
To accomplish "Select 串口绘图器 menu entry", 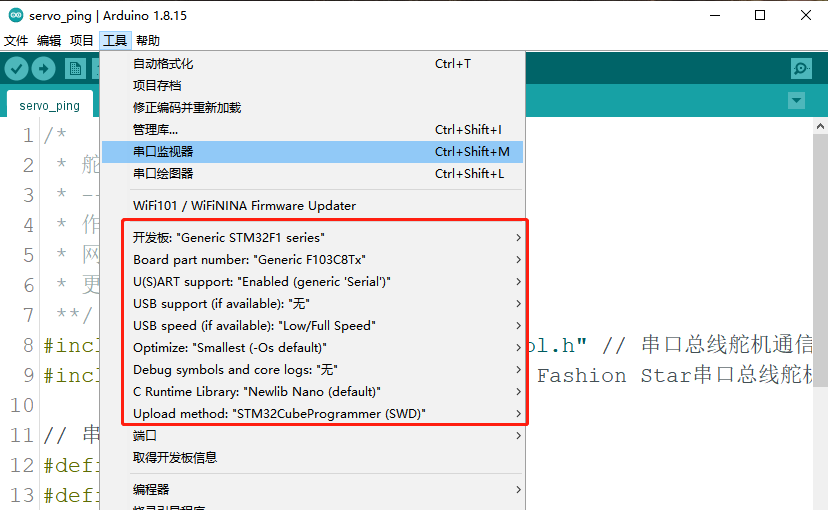I will click(x=163, y=174).
